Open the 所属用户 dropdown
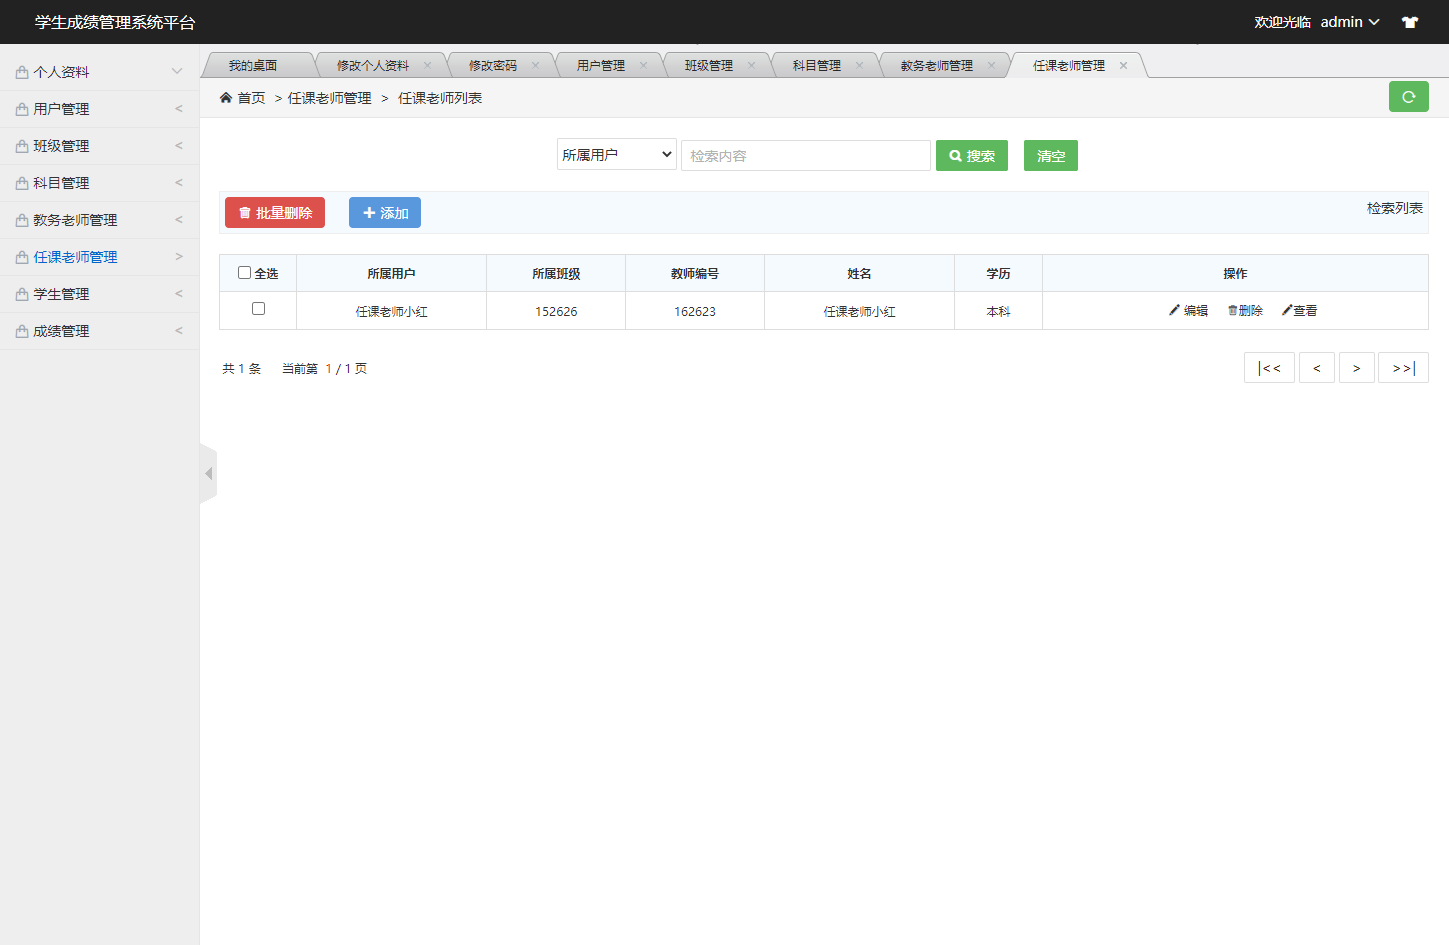Screen dimensions: 1449x945 pyautogui.click(x=616, y=154)
